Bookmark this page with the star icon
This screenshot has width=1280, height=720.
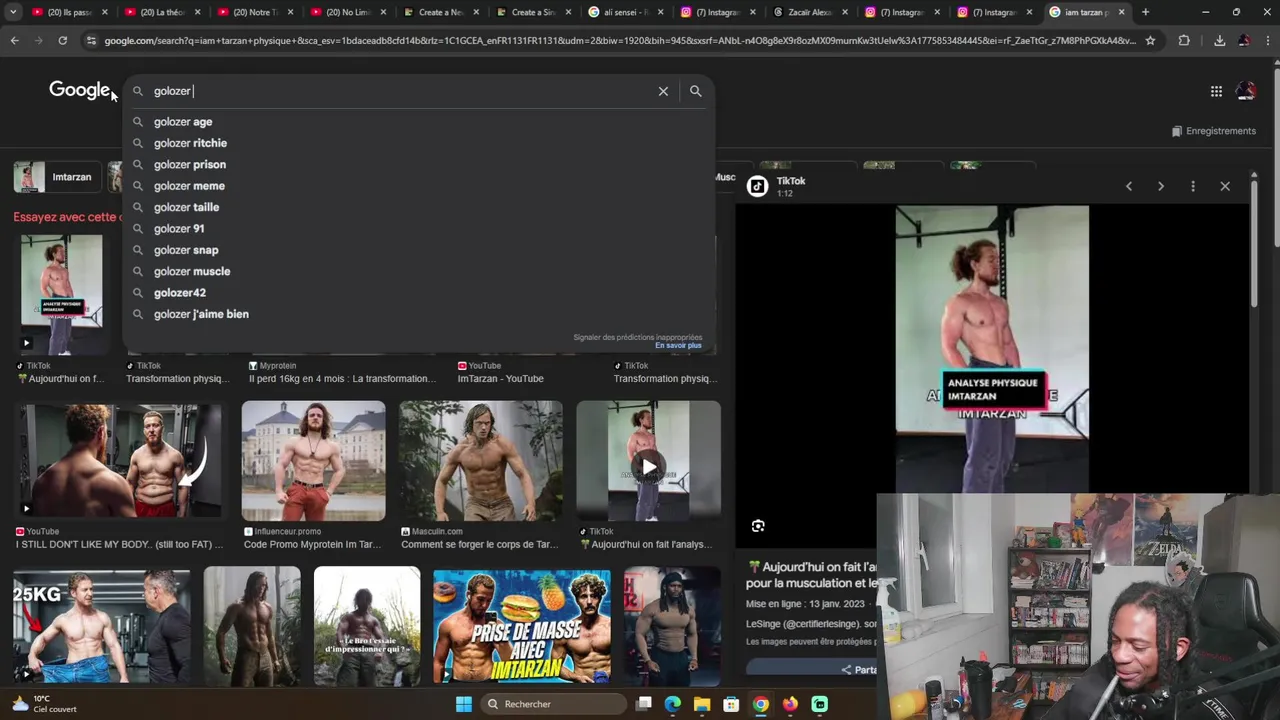coord(1150,41)
